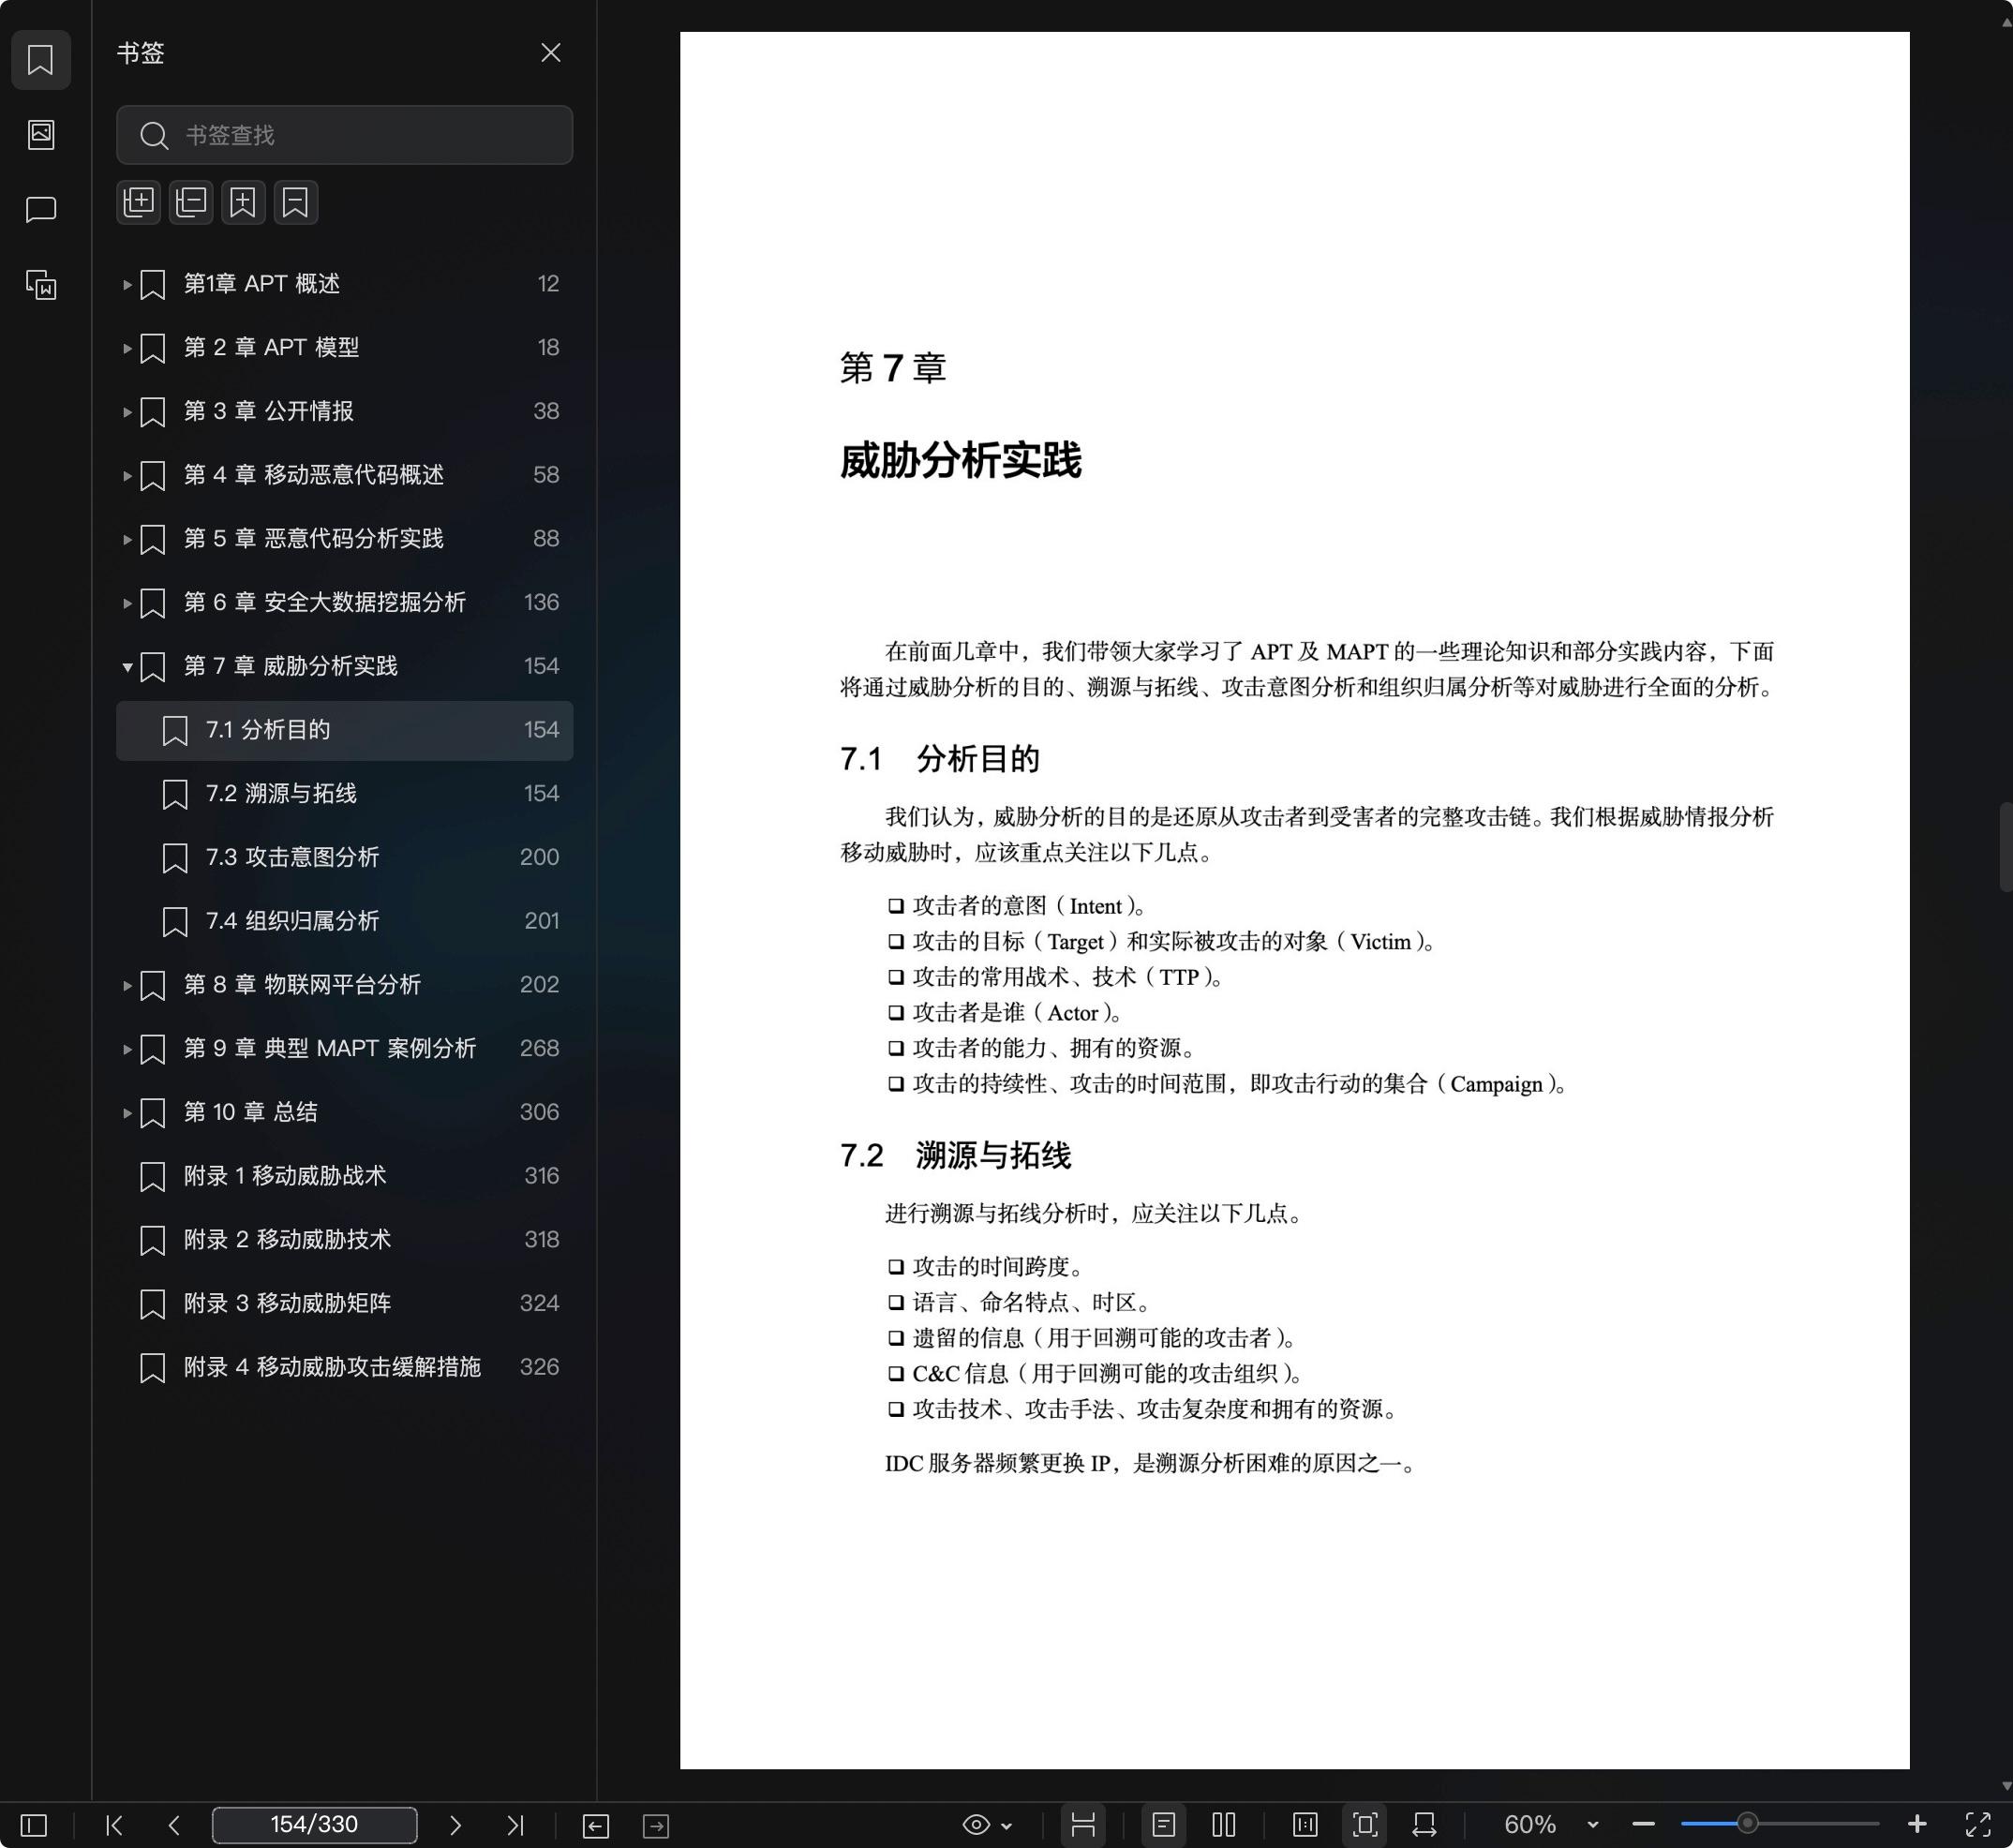Expand 第 5 章 恶意代码分析实践 bookmark

[x=127, y=539]
